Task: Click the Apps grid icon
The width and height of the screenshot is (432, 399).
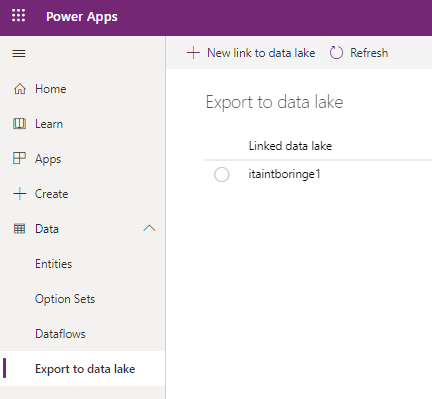Action: point(19,158)
